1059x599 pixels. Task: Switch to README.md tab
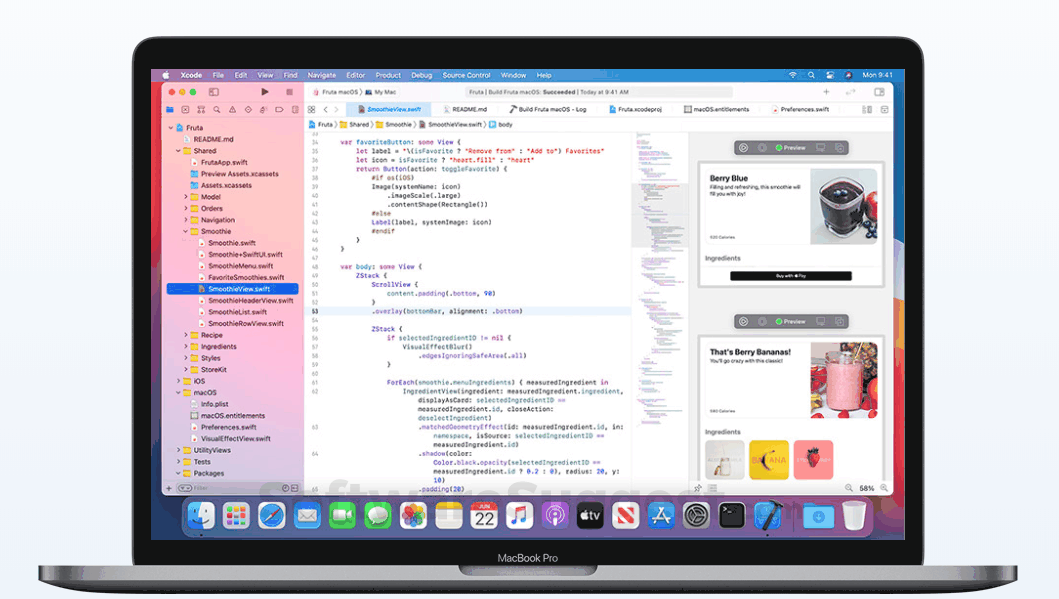coord(465,109)
